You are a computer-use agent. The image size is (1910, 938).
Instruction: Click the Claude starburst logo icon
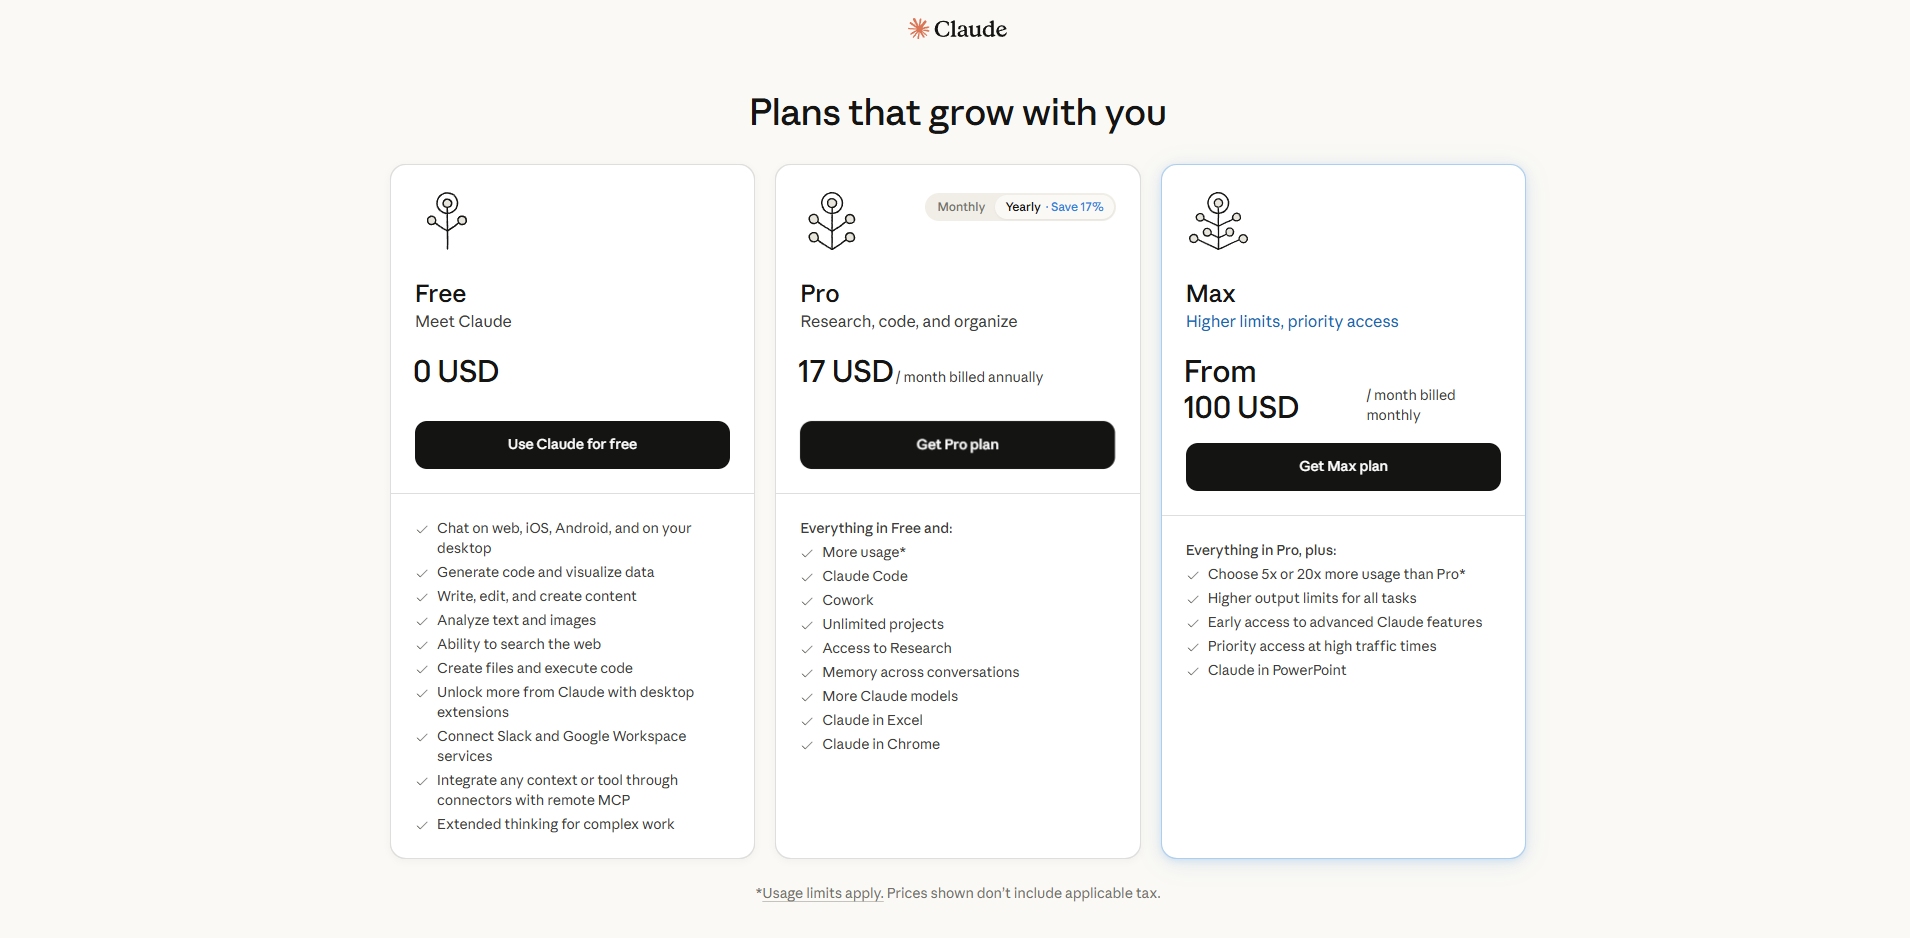click(x=918, y=29)
